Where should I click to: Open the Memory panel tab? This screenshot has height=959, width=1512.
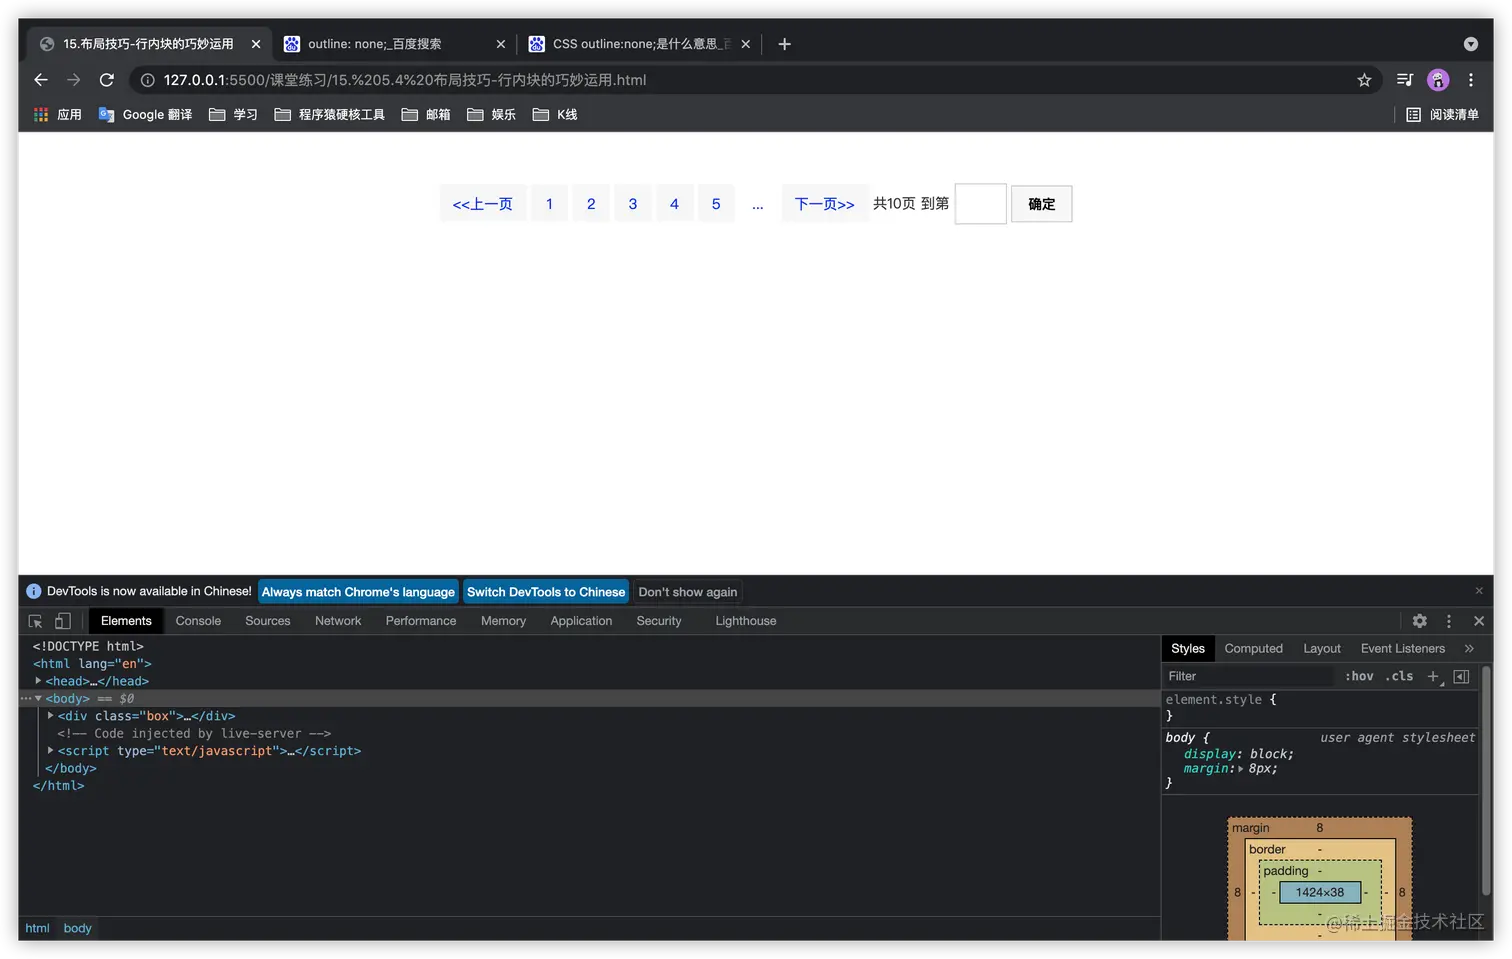503,621
